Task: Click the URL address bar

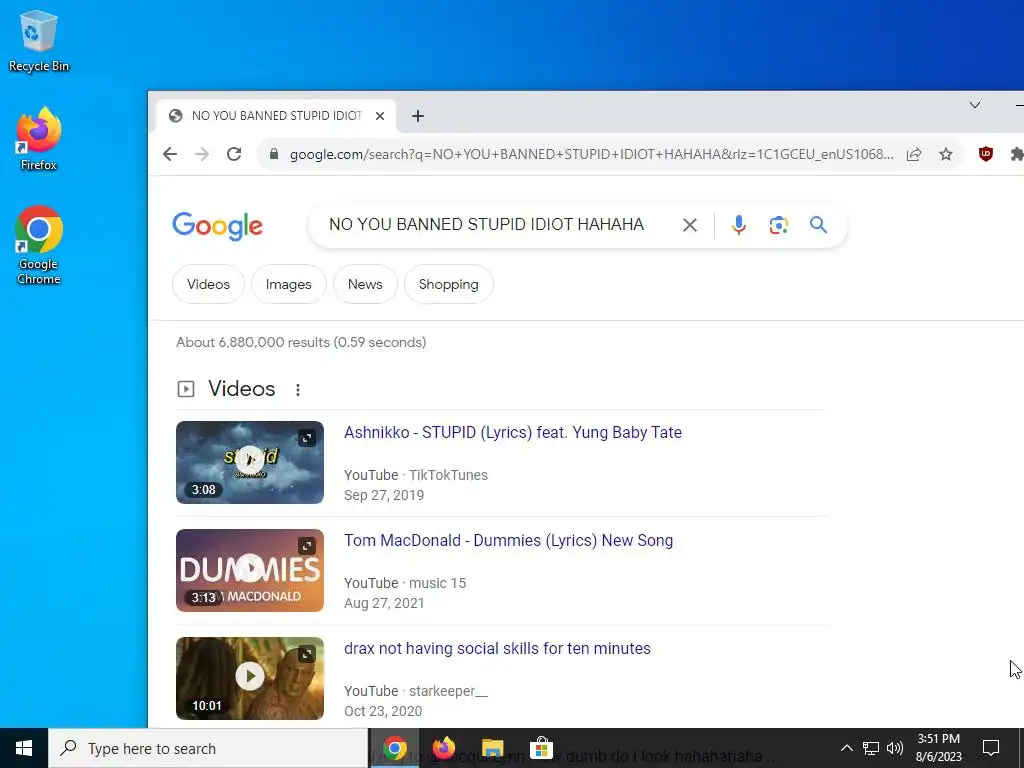Action: (x=591, y=154)
